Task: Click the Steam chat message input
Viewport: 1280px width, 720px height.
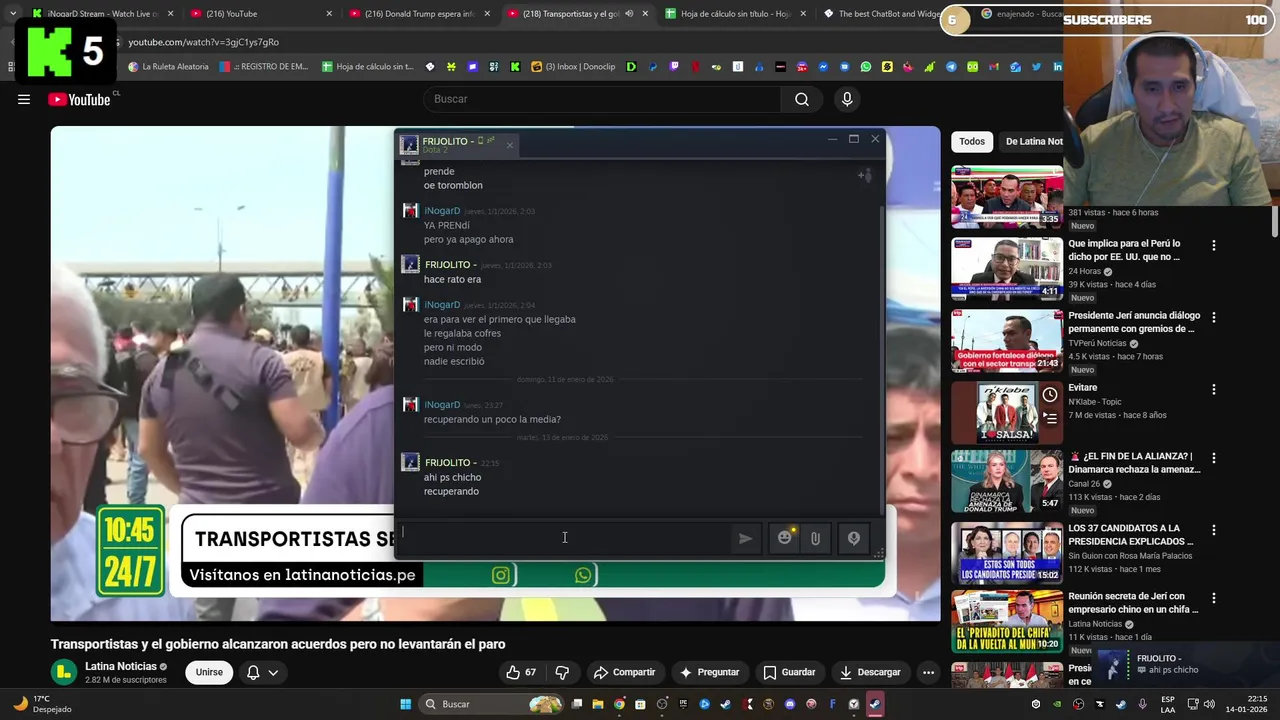Action: point(564,538)
